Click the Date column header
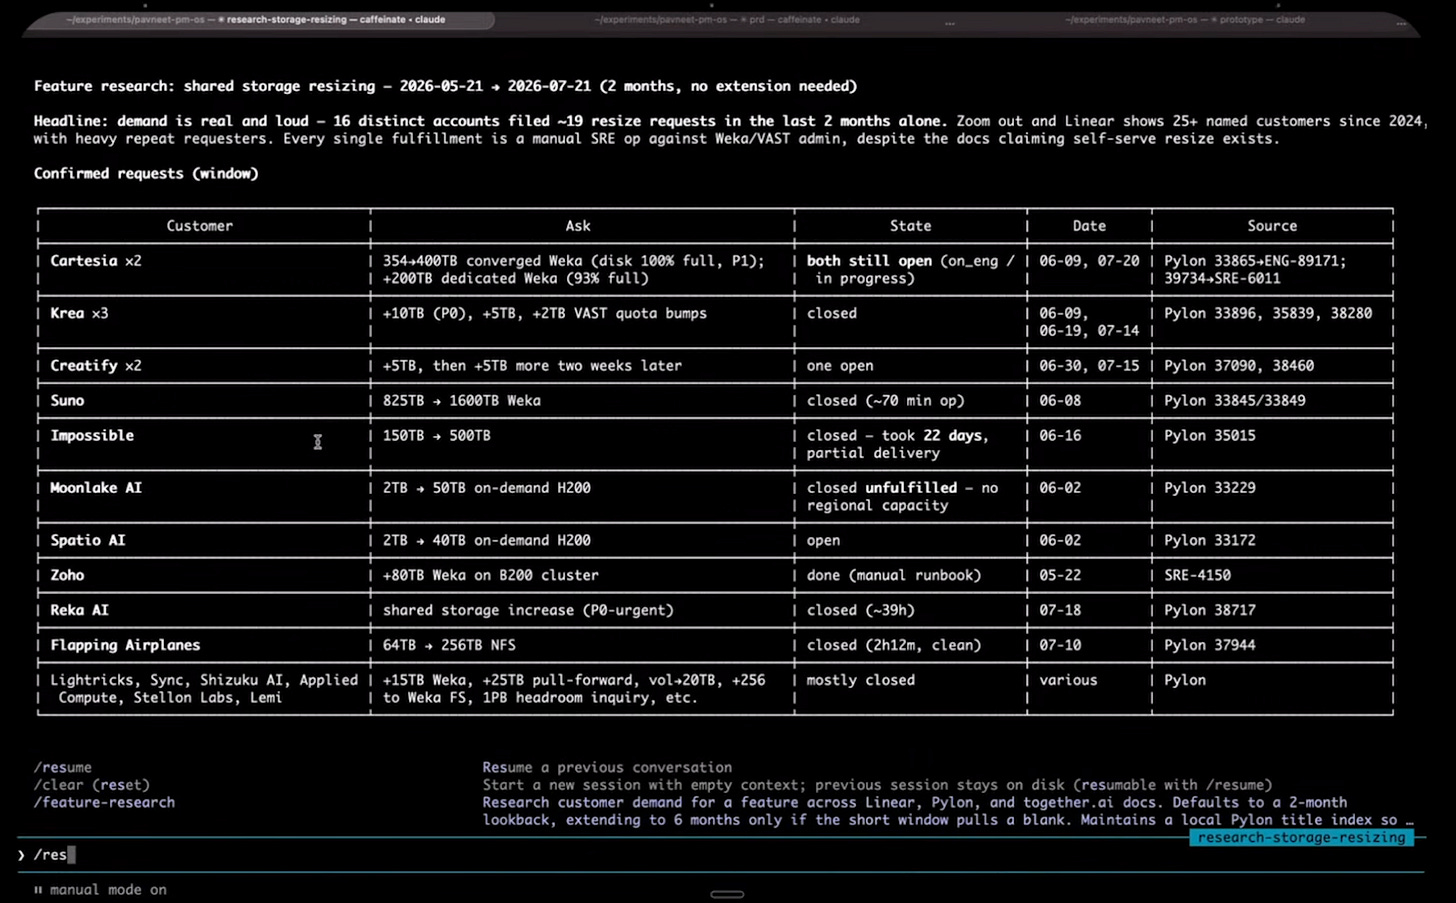This screenshot has height=903, width=1456. tap(1089, 226)
